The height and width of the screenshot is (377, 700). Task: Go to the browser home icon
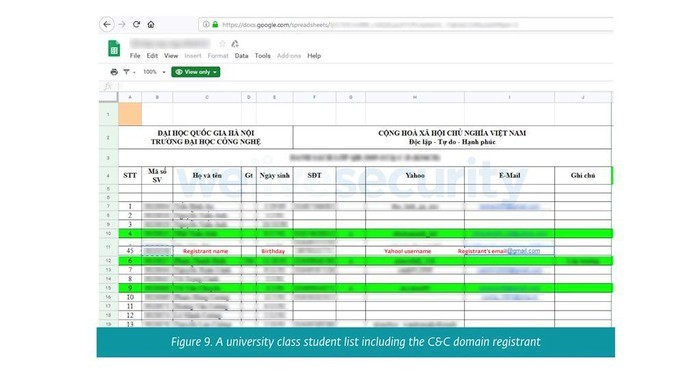click(151, 24)
